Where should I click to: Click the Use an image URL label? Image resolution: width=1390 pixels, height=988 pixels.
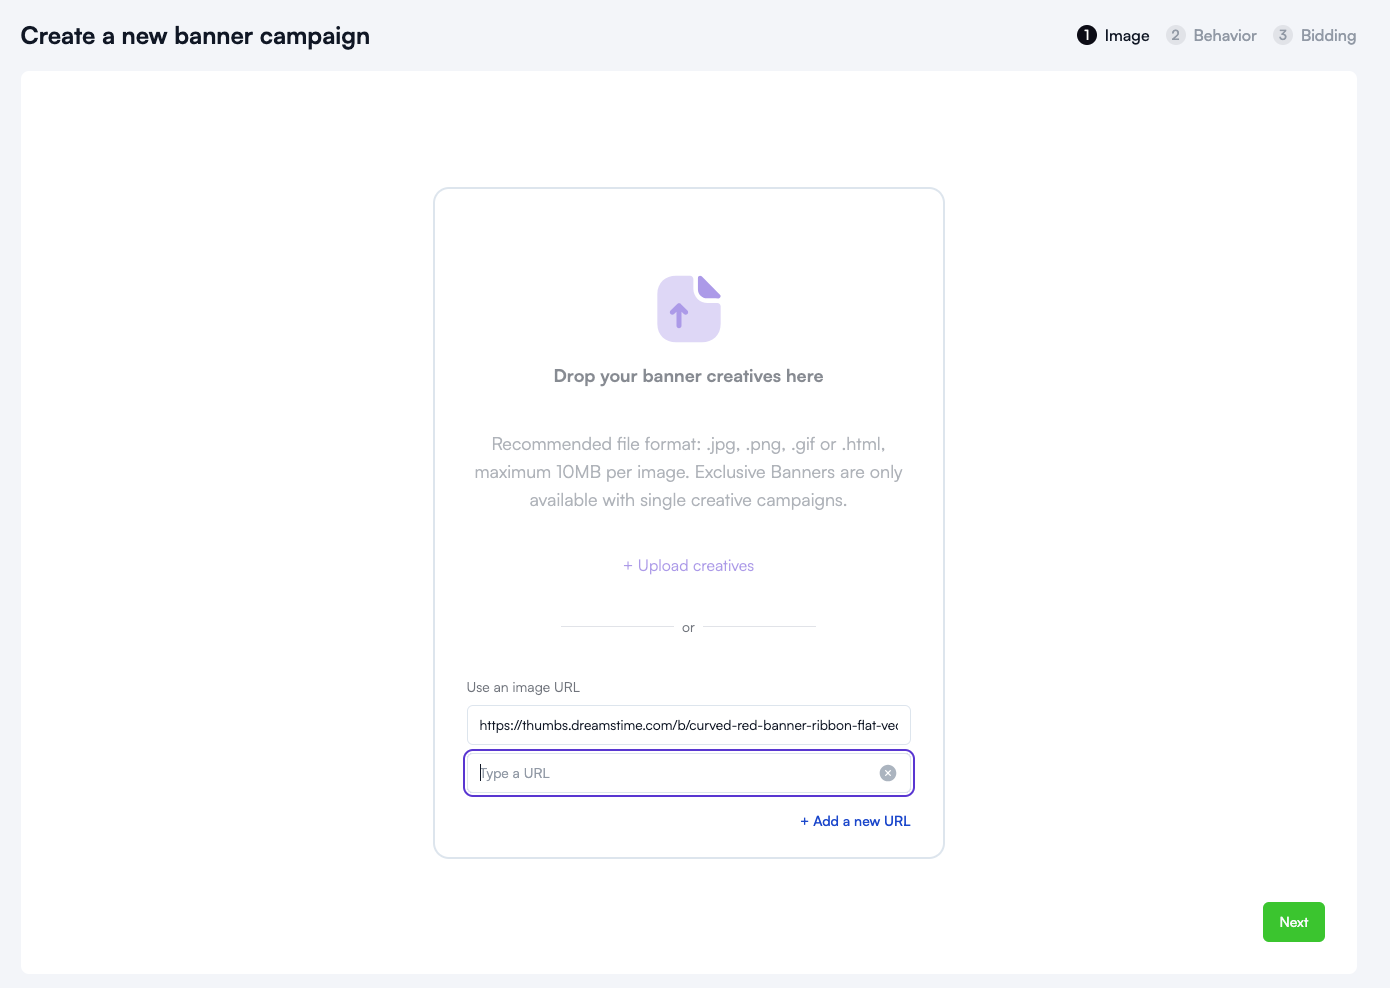[523, 687]
